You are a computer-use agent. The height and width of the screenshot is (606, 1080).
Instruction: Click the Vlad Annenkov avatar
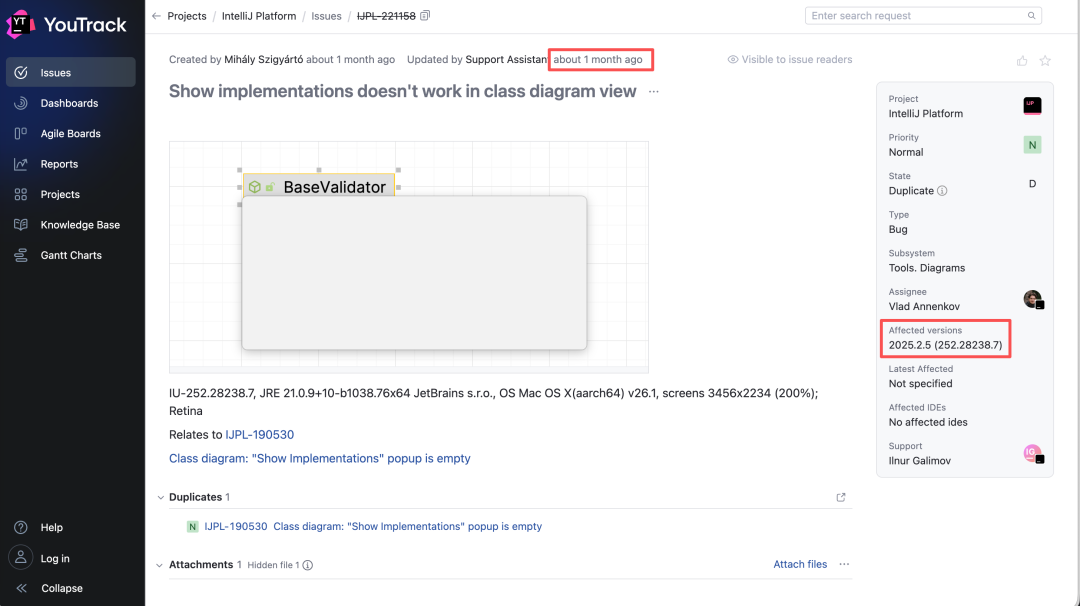pyautogui.click(x=1032, y=300)
